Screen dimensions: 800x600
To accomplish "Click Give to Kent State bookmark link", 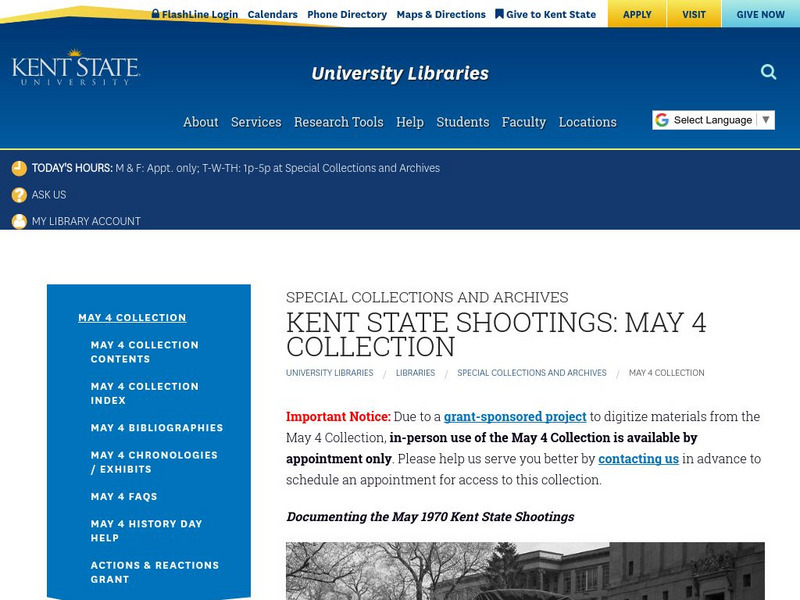I will point(545,14).
